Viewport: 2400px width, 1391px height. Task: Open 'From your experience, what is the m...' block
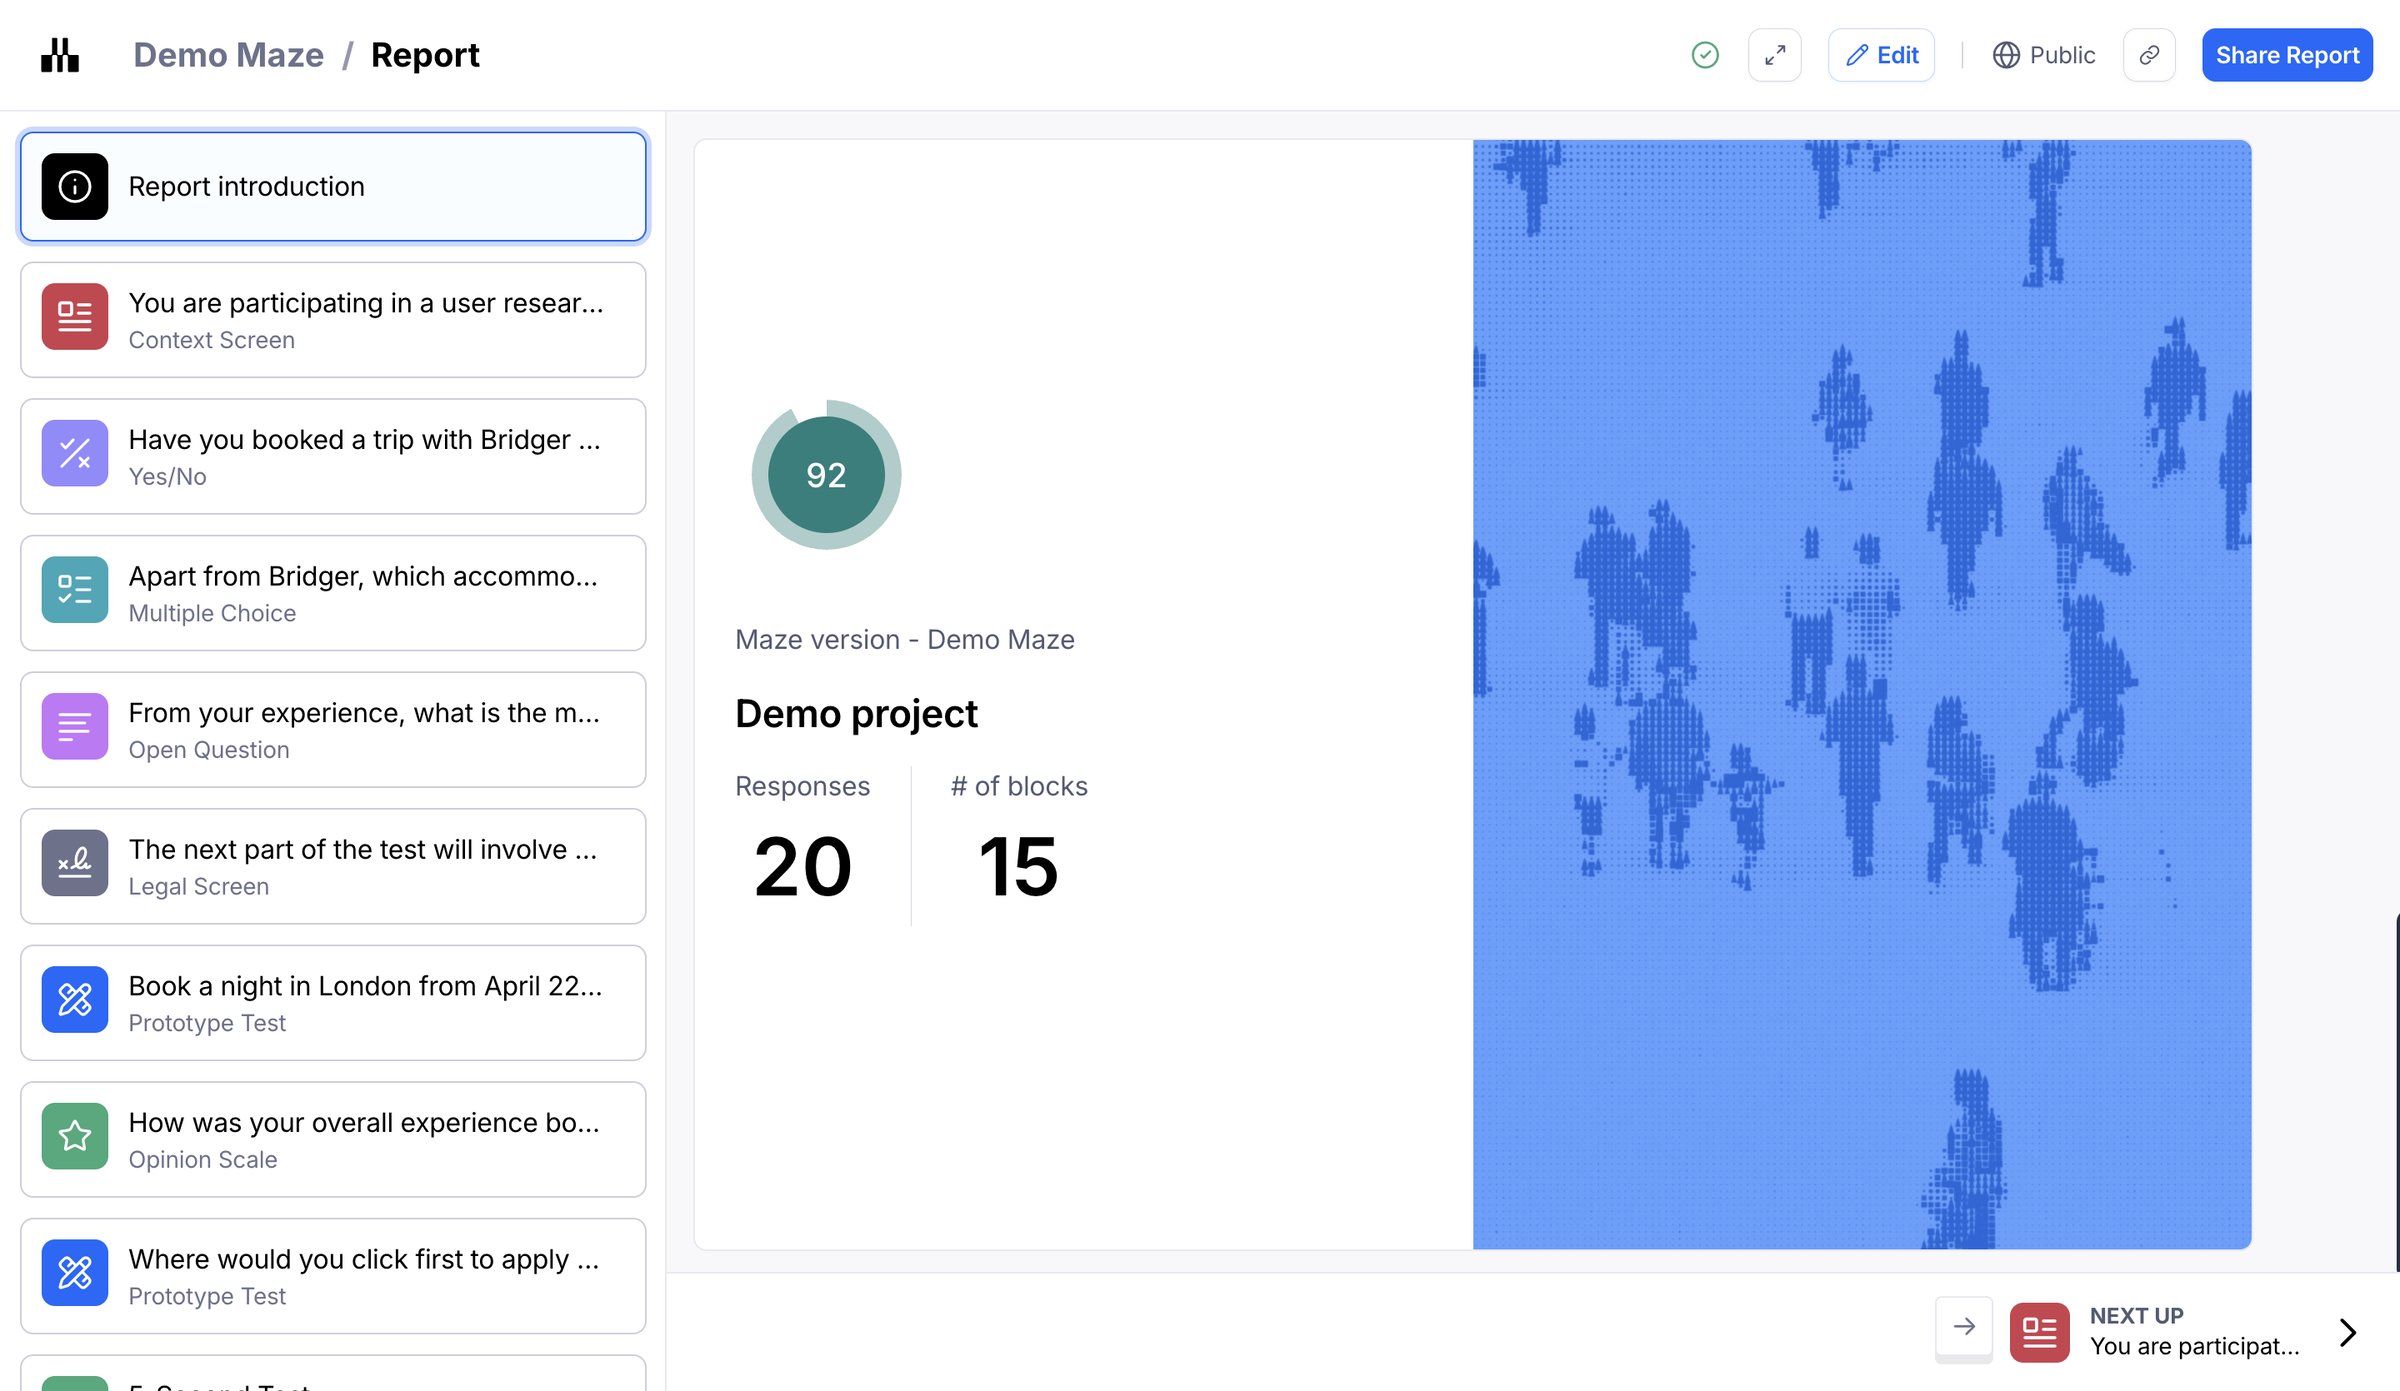tap(333, 730)
